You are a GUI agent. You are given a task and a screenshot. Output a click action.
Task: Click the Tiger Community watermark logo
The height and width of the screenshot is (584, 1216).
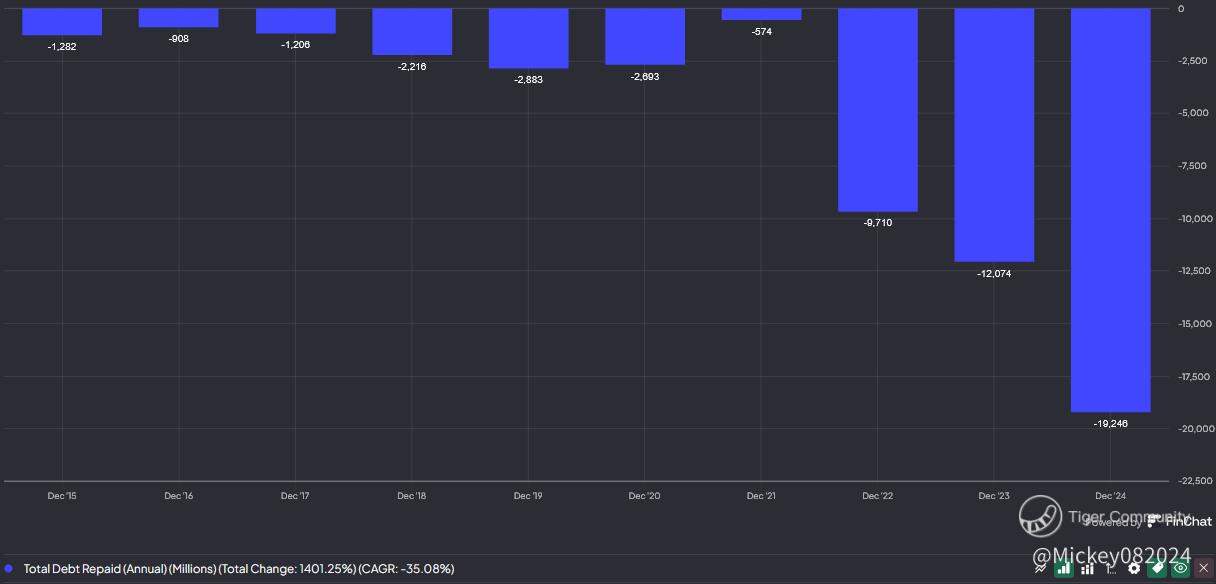(x=1040, y=516)
